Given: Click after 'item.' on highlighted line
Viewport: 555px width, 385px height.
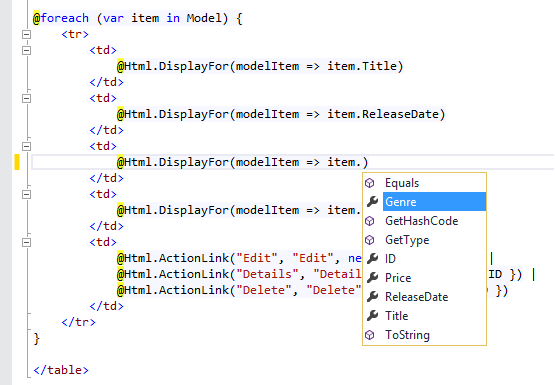Looking at the screenshot, I should [x=361, y=162].
